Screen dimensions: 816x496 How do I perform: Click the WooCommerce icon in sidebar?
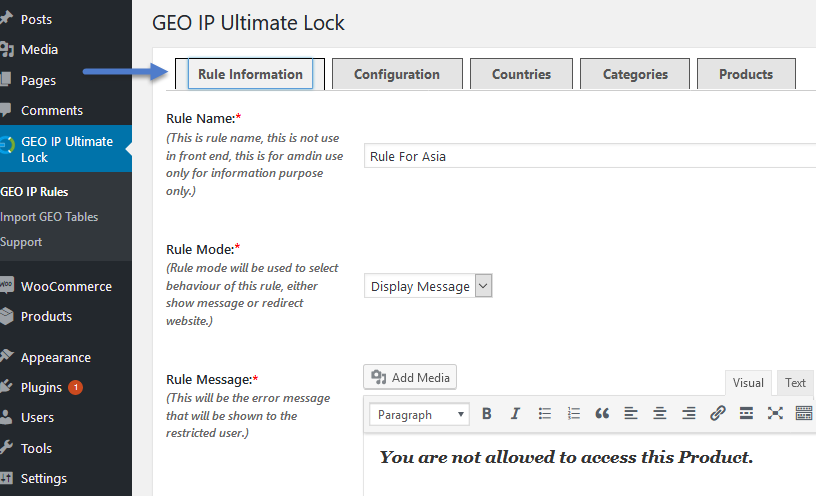(6, 285)
